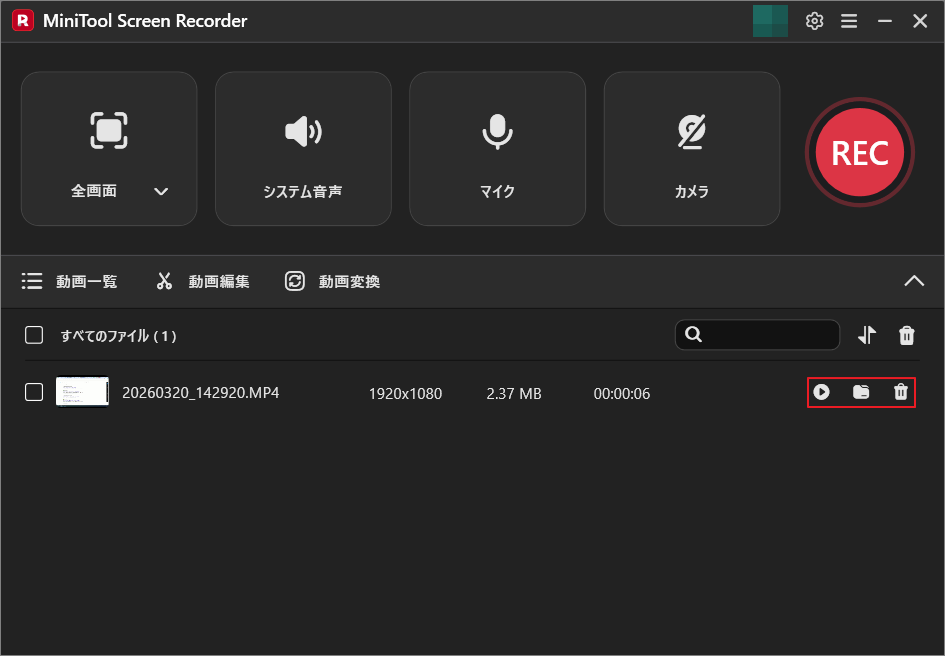
Task: Expand the 全画面 capture area dropdown
Action: click(161, 190)
